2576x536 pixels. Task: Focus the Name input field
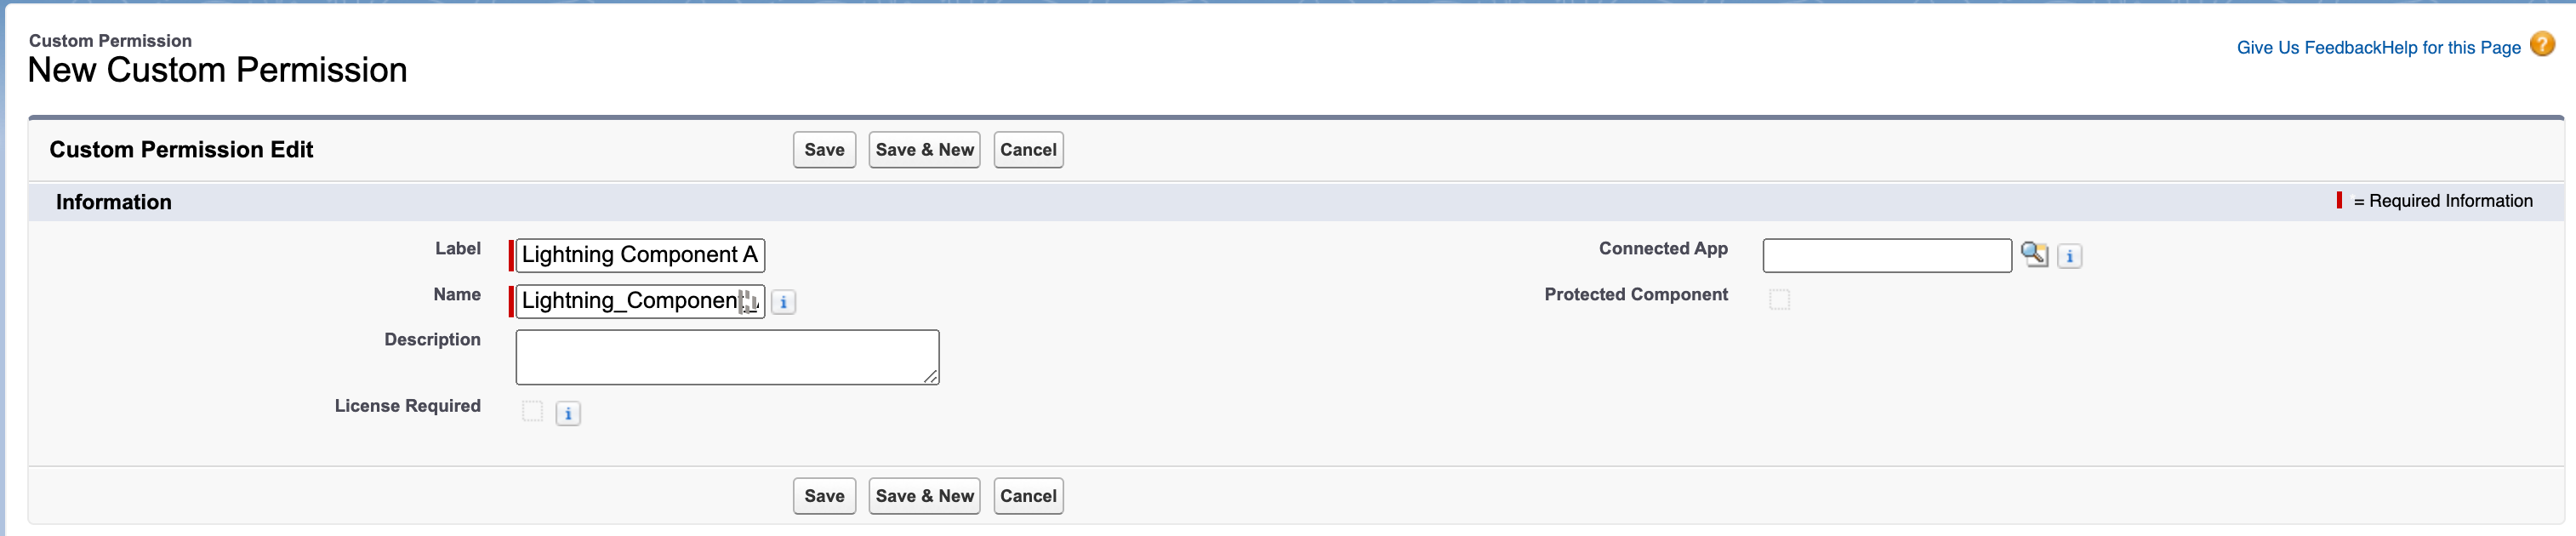pyautogui.click(x=640, y=301)
